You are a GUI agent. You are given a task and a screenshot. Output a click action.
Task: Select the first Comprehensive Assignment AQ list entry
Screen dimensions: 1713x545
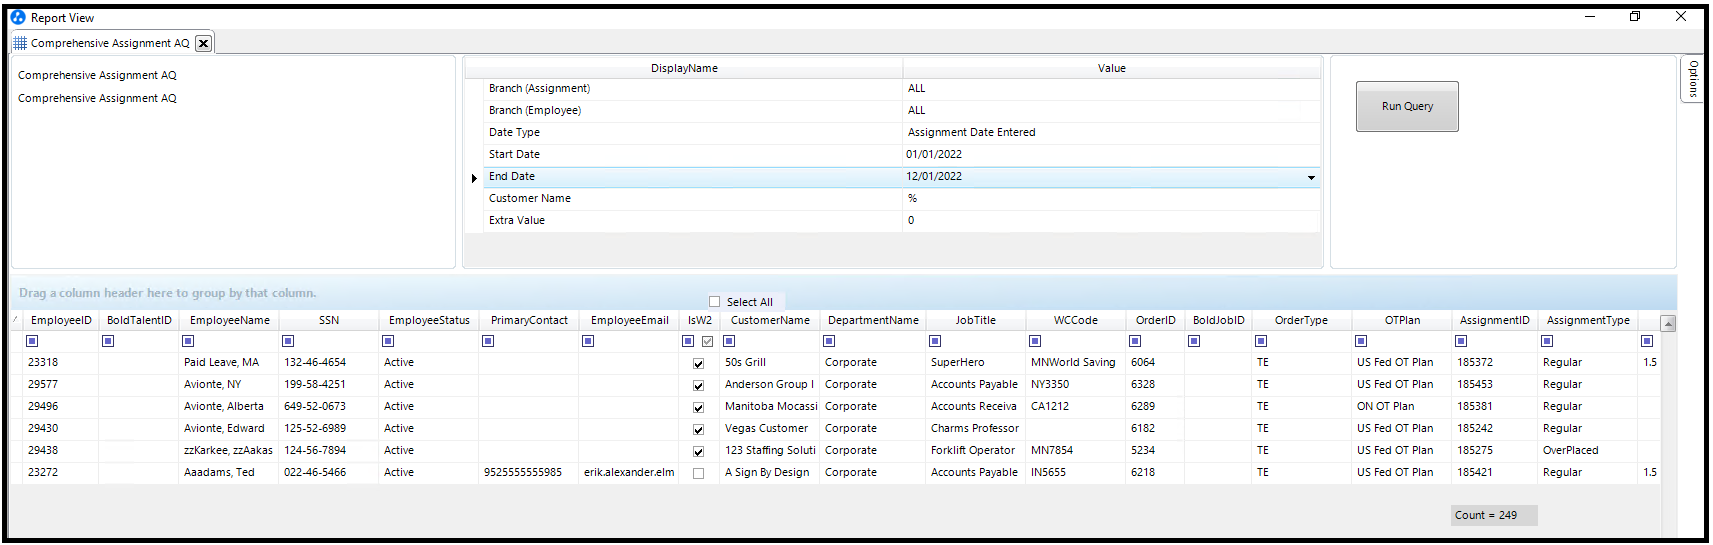point(97,75)
